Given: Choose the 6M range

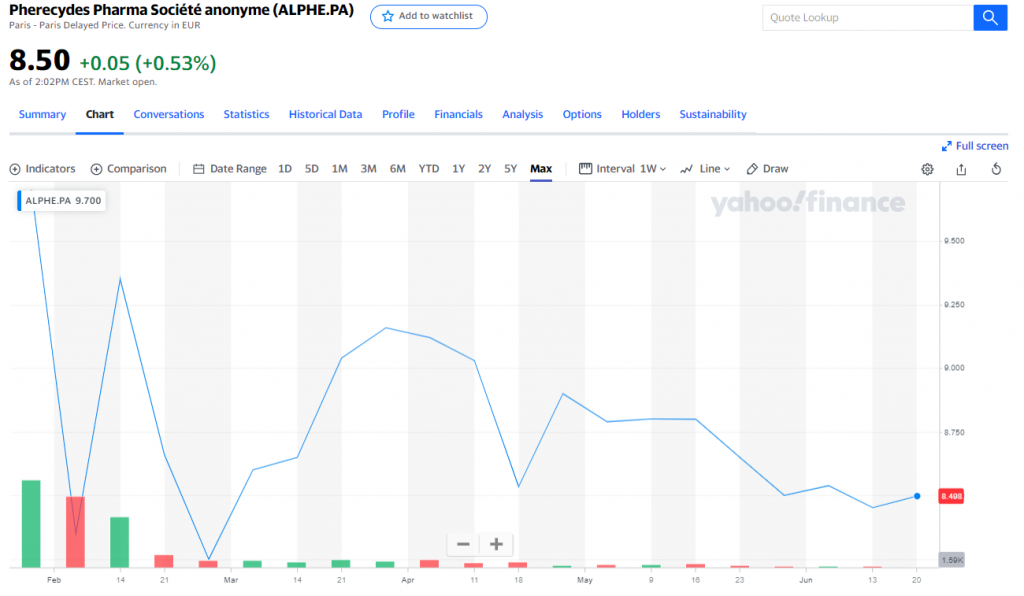Looking at the screenshot, I should pyautogui.click(x=398, y=169).
